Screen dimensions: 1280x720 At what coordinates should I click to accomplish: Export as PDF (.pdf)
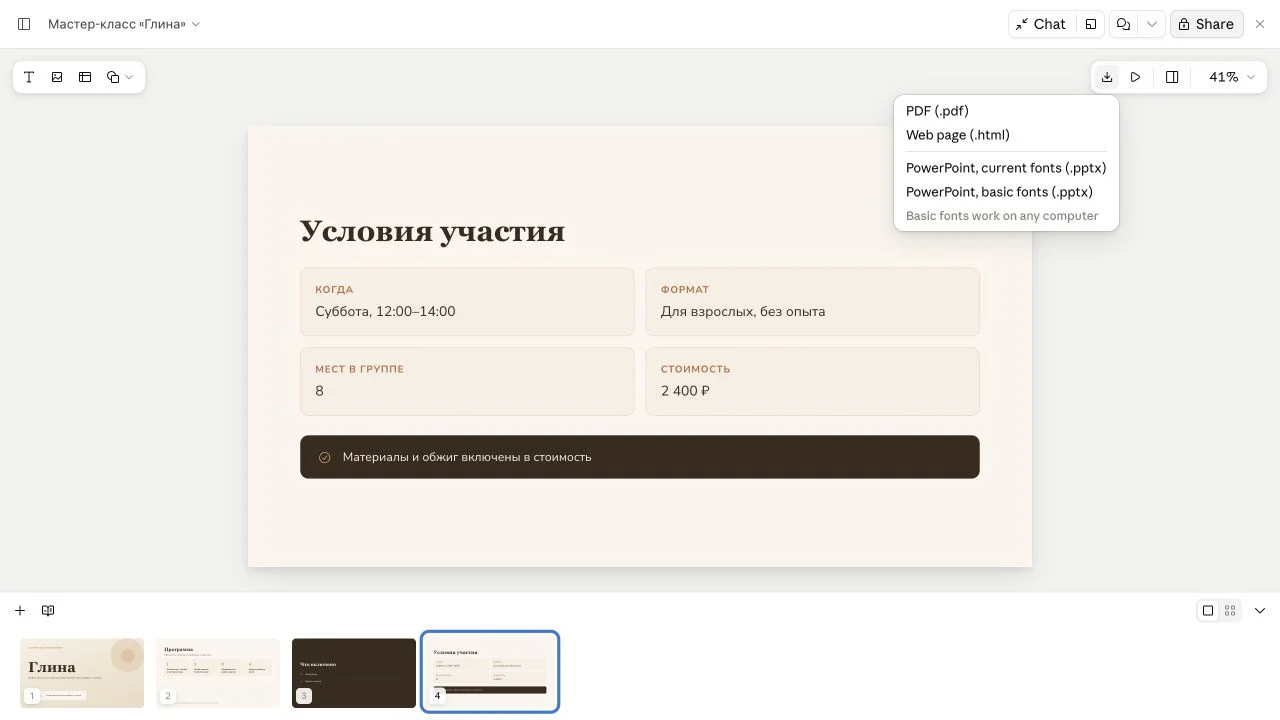coord(1006,111)
